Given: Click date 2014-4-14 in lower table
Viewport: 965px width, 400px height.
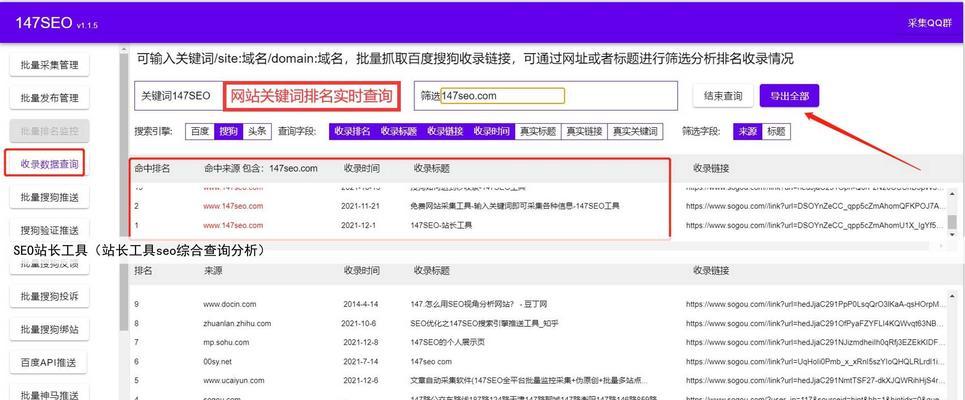Looking at the screenshot, I should click(x=361, y=304).
